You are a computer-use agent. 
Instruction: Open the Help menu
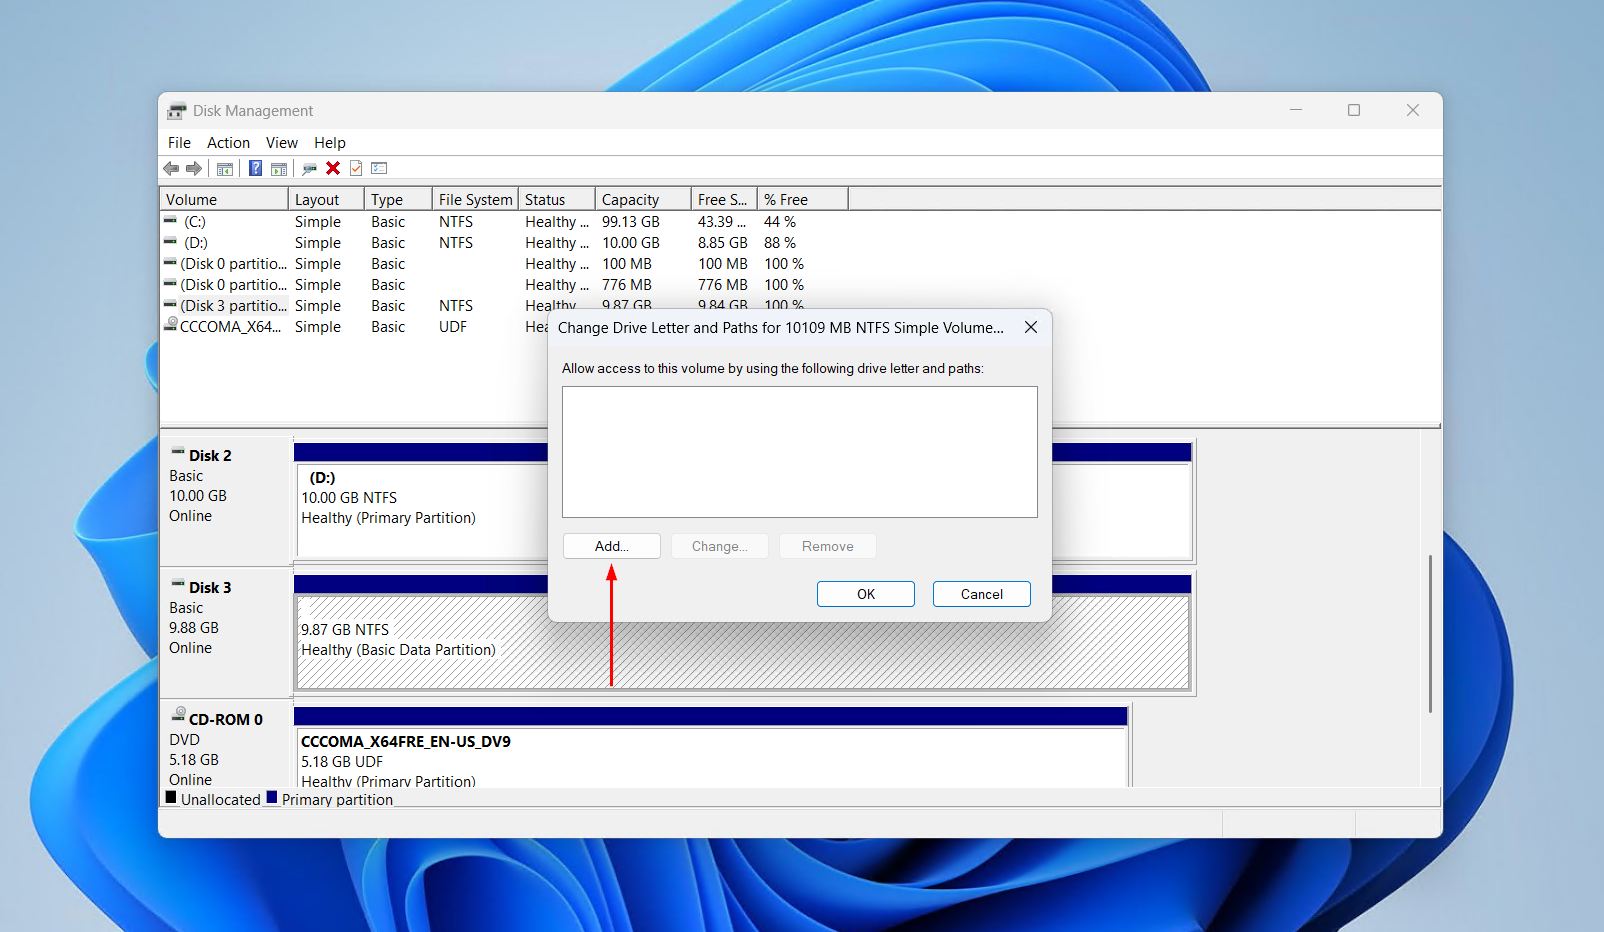point(329,143)
